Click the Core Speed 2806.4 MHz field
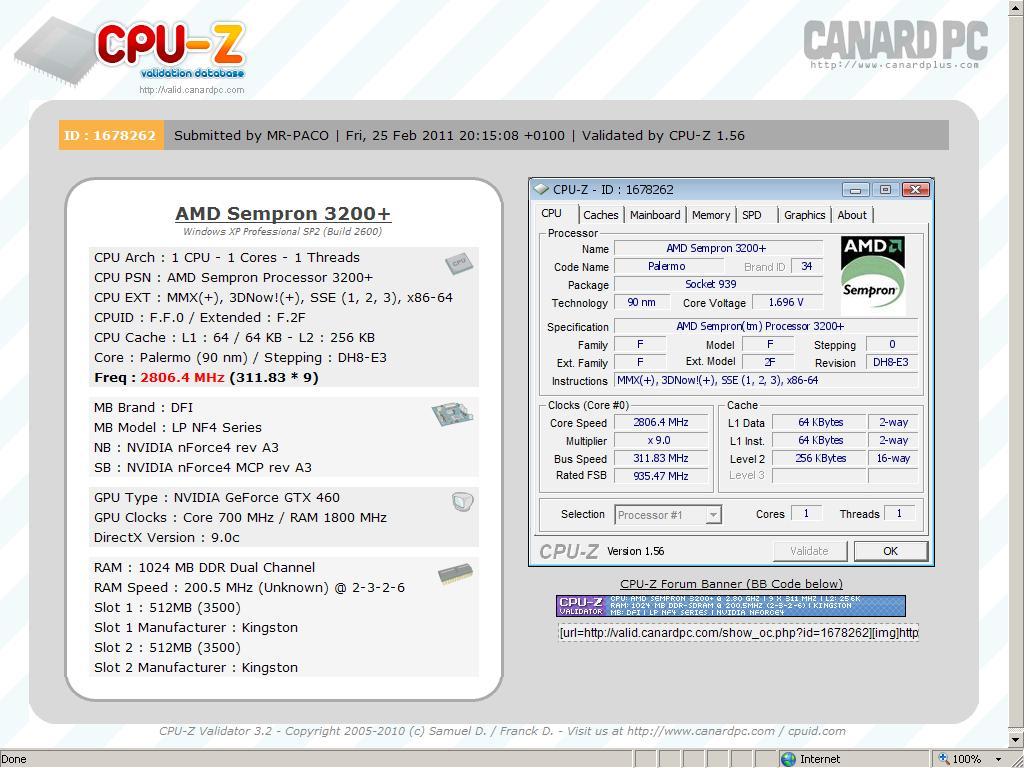The width and height of the screenshot is (1024, 768). click(661, 423)
